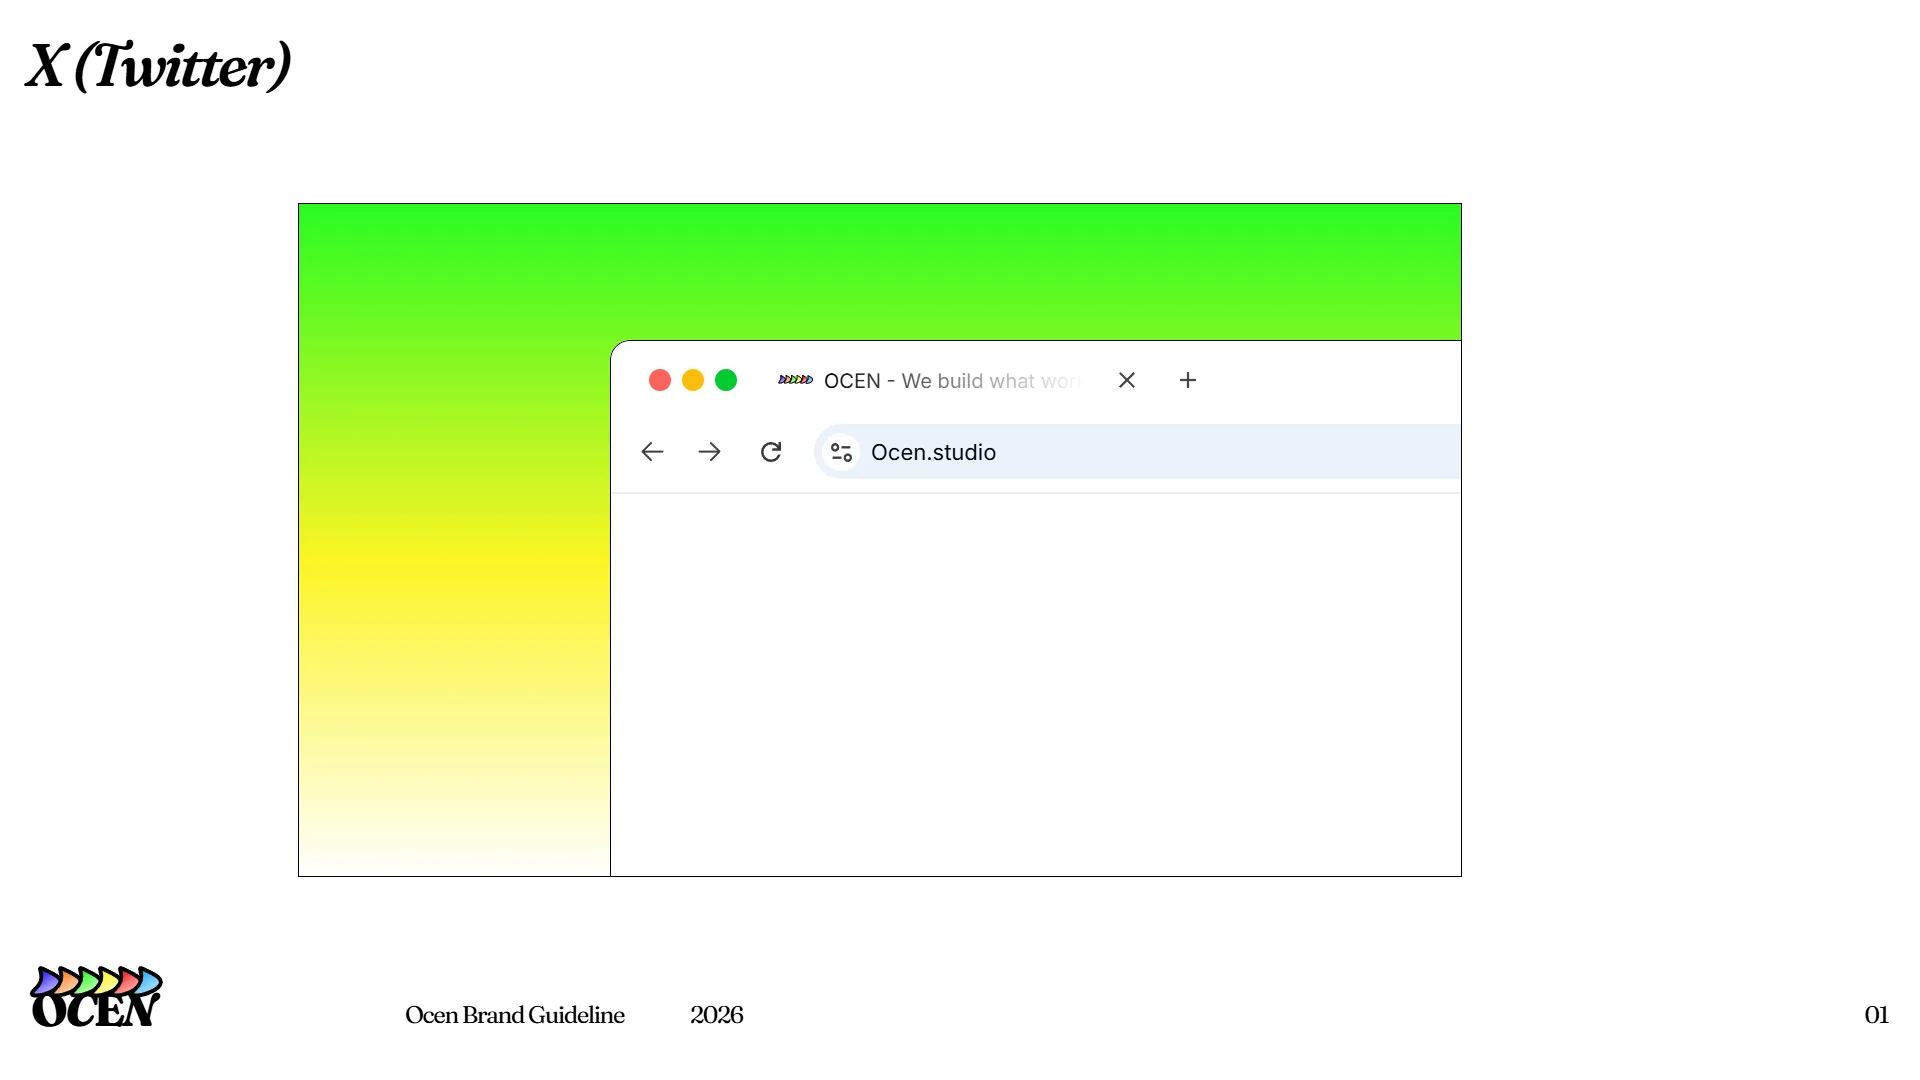Click the Ocen Brand Guideline footer text
This screenshot has height=1080, width=1920.
pos(515,1015)
